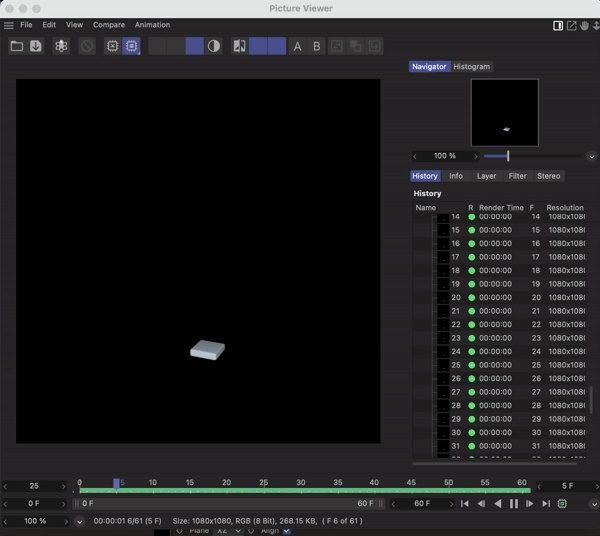Screen dimensions: 600x536
Task: Click the Open file folder icon
Action: [17, 46]
